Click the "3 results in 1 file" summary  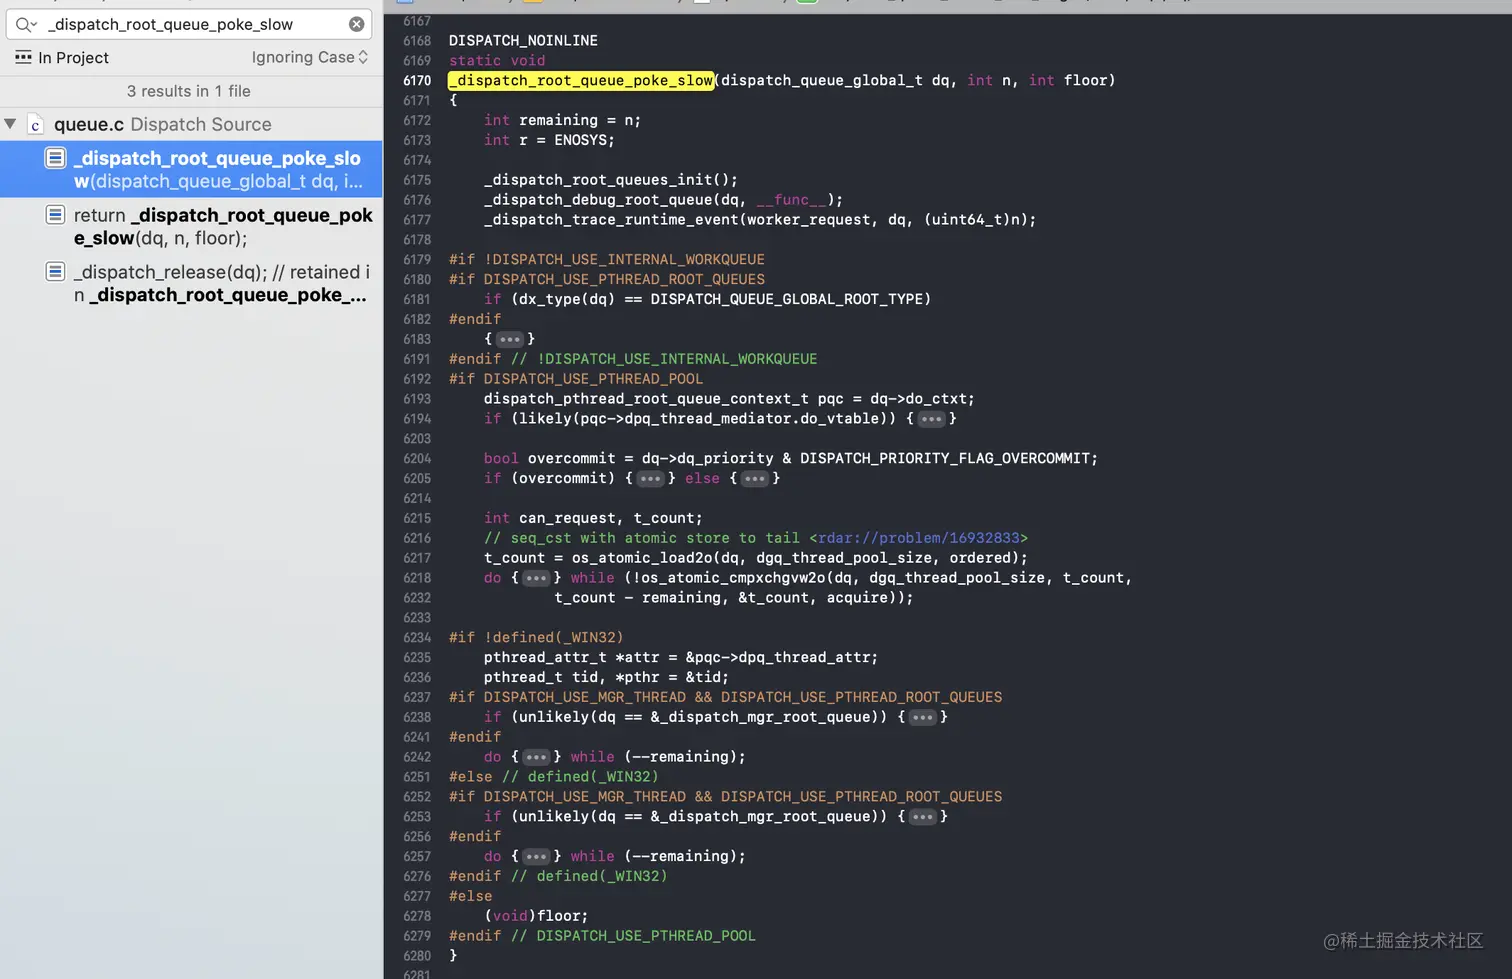pyautogui.click(x=189, y=91)
